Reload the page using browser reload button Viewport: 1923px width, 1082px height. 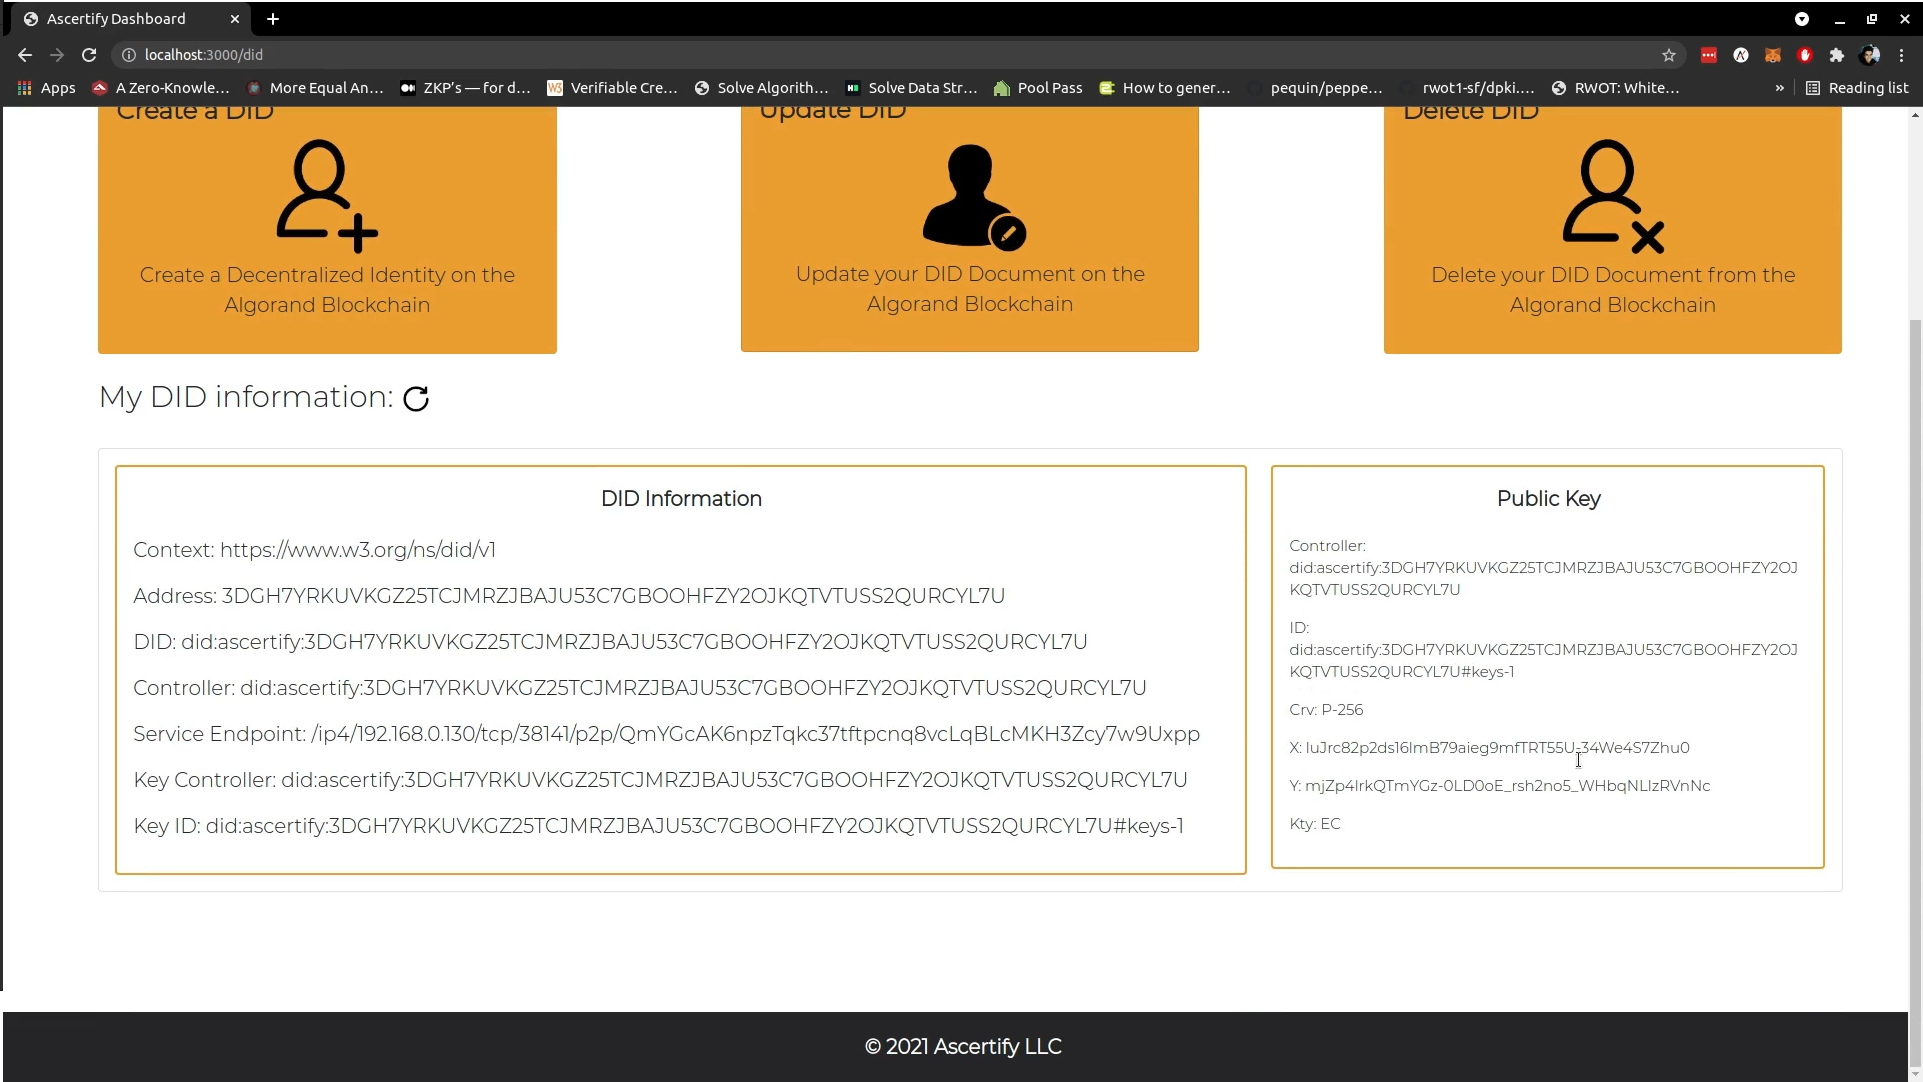coord(89,55)
